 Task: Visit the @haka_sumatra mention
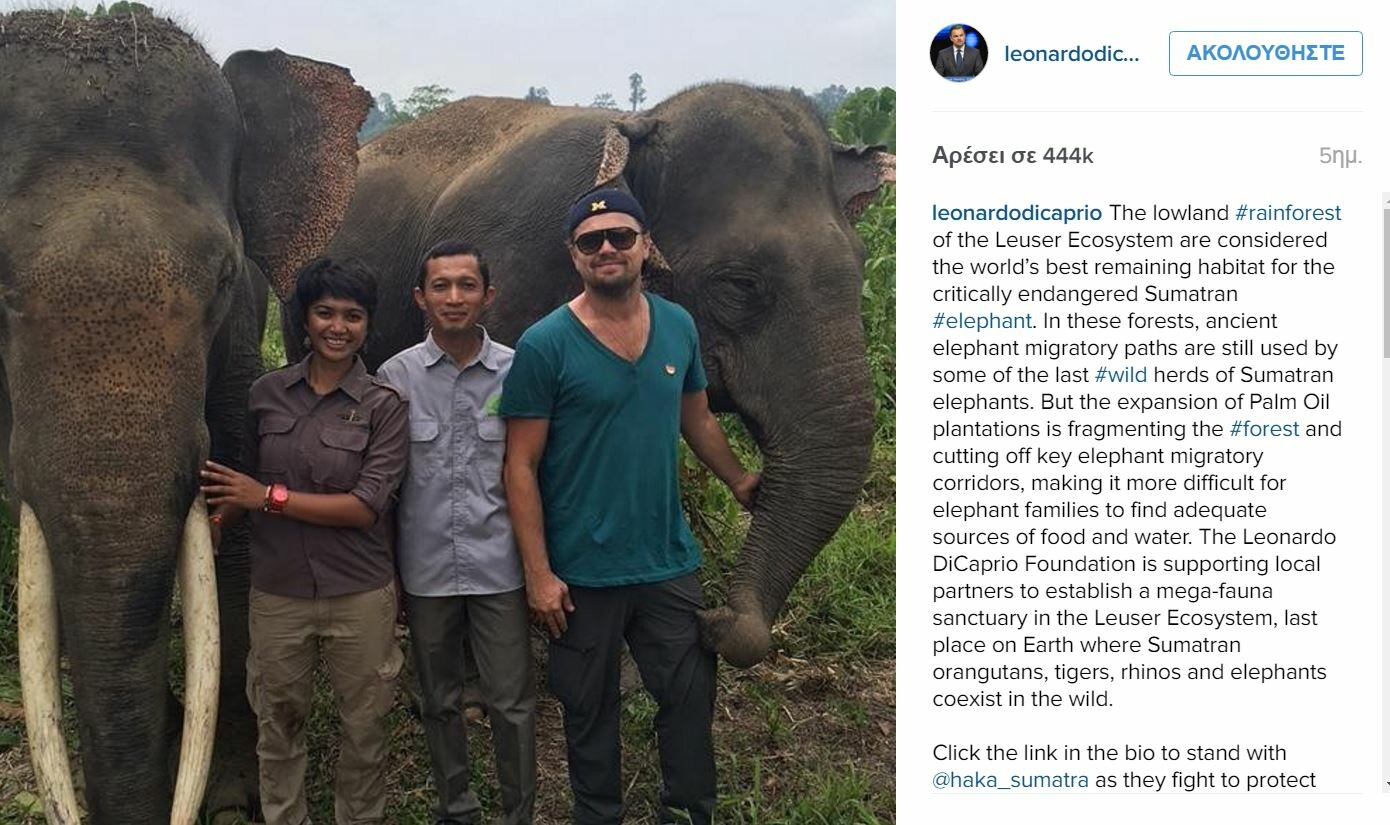[1010, 780]
